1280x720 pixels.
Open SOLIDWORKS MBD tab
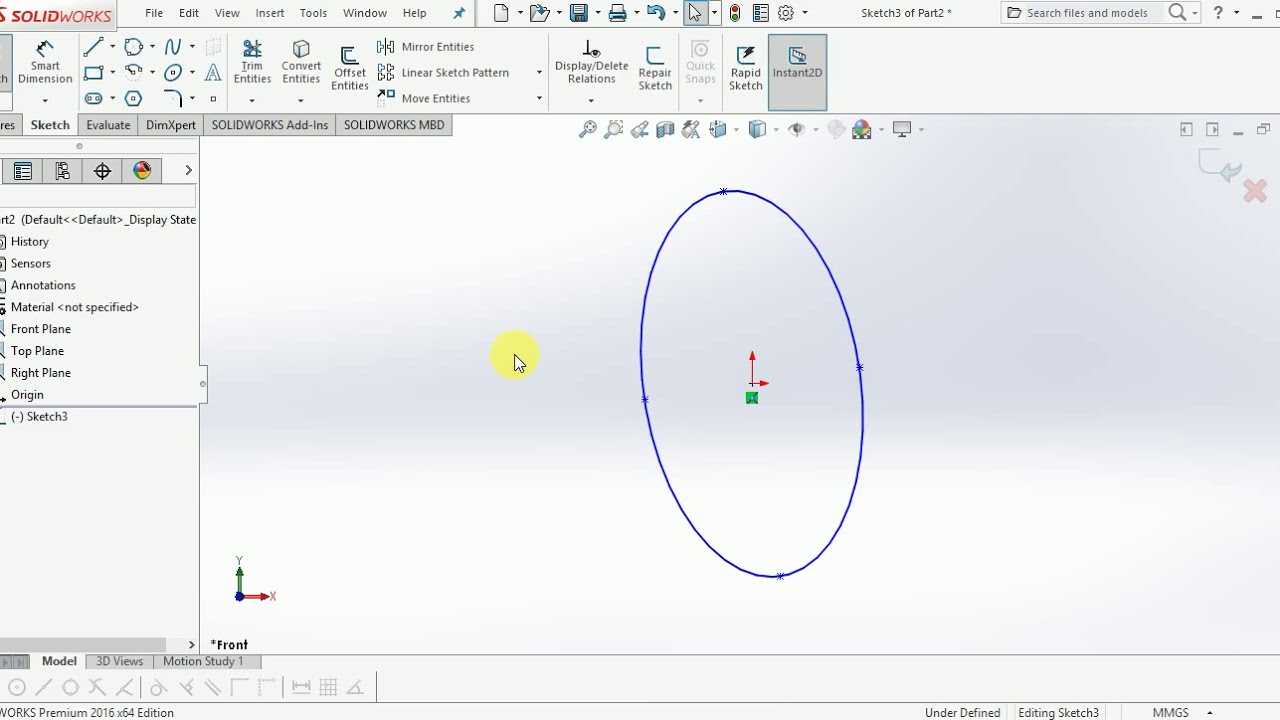coord(394,125)
